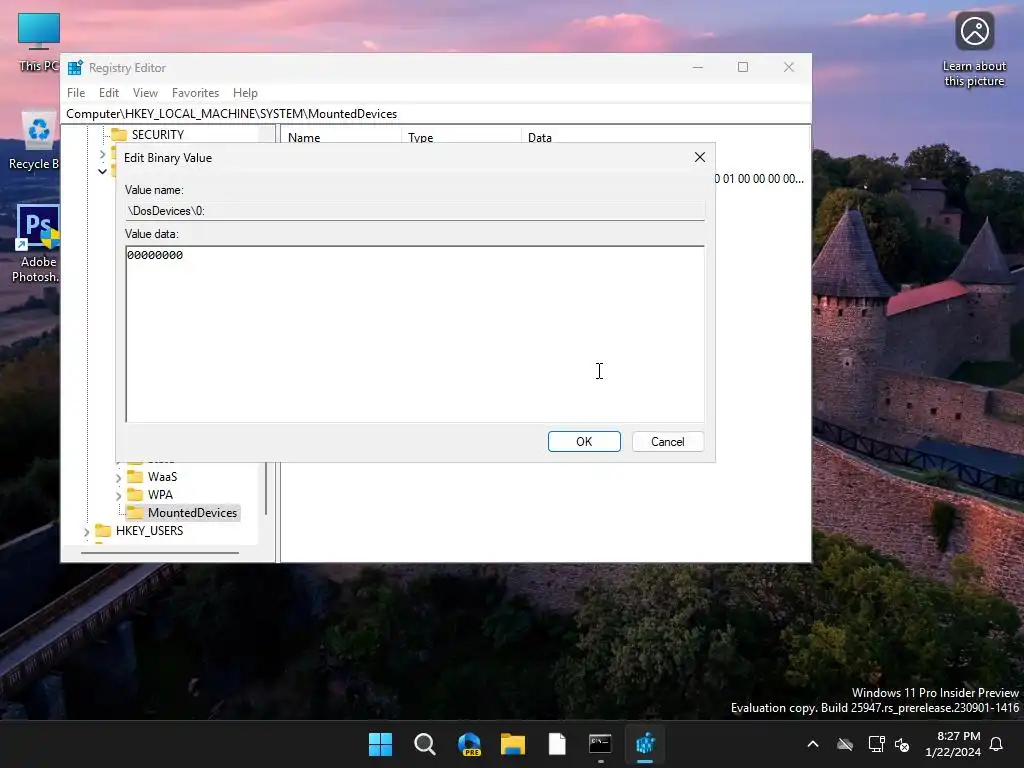Select the WaaS key in the tree
This screenshot has width=1024, height=768.
tap(162, 477)
